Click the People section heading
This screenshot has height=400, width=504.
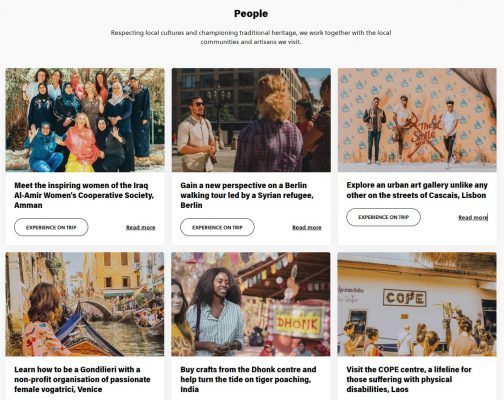pos(251,14)
